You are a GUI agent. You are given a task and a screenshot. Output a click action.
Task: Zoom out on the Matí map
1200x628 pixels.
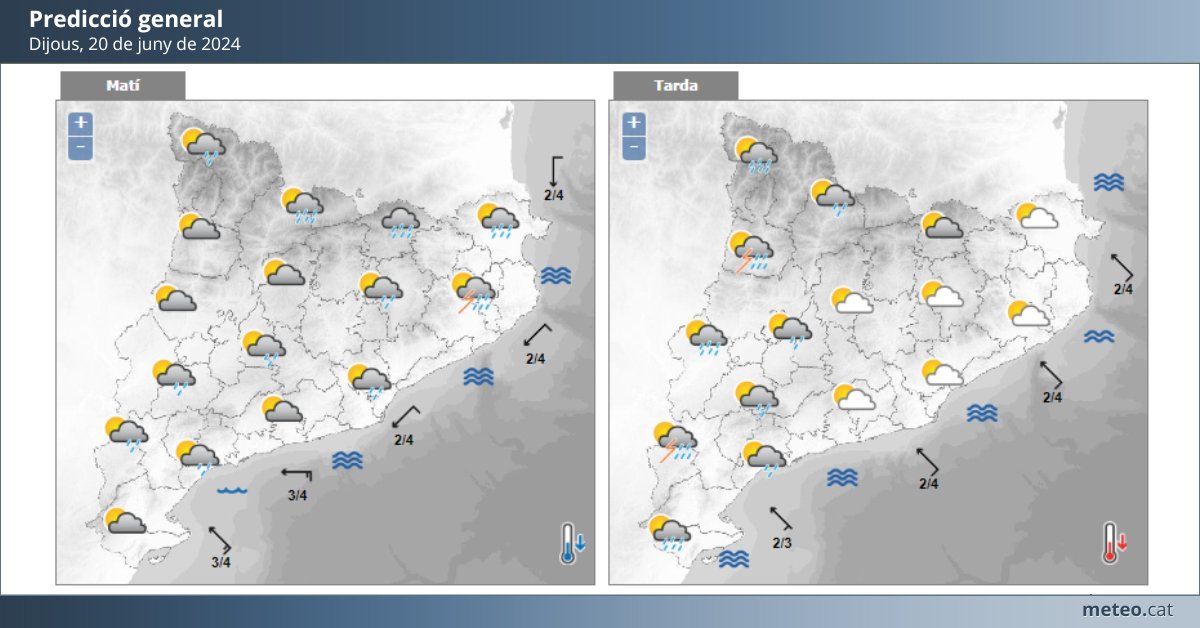pyautogui.click(x=81, y=148)
